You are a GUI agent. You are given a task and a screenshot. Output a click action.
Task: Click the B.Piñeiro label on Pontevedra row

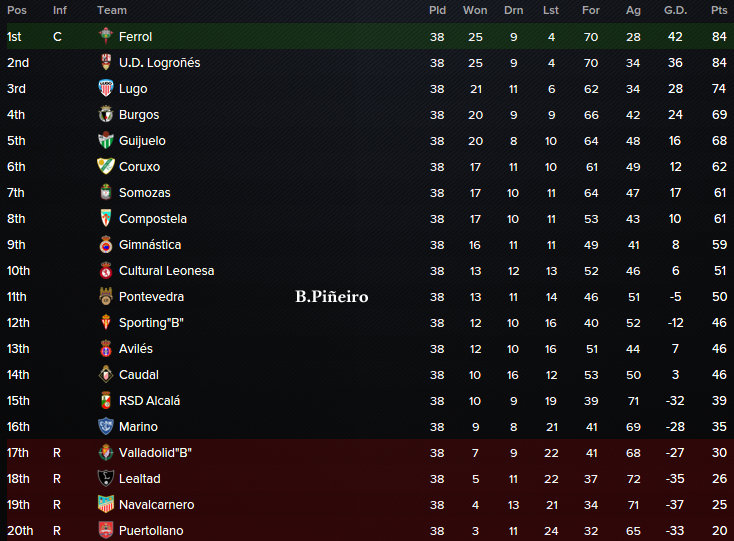coord(332,297)
